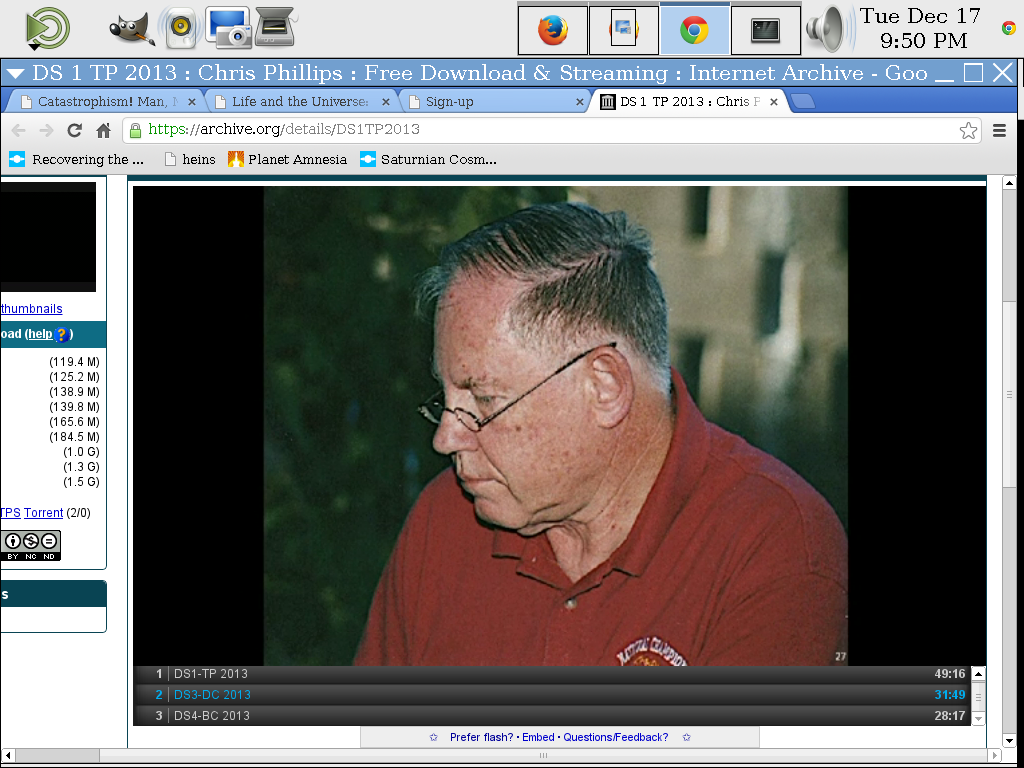Click the archive.org address bar
Screen dimensions: 1024x768
(552, 130)
